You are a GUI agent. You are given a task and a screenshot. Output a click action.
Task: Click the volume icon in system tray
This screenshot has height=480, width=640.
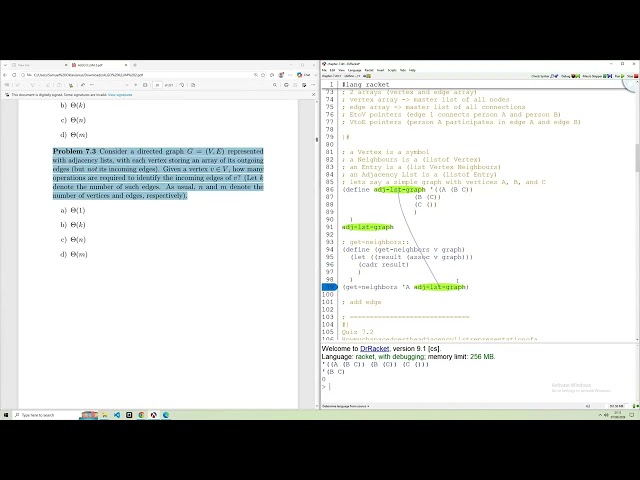[x=606, y=415]
